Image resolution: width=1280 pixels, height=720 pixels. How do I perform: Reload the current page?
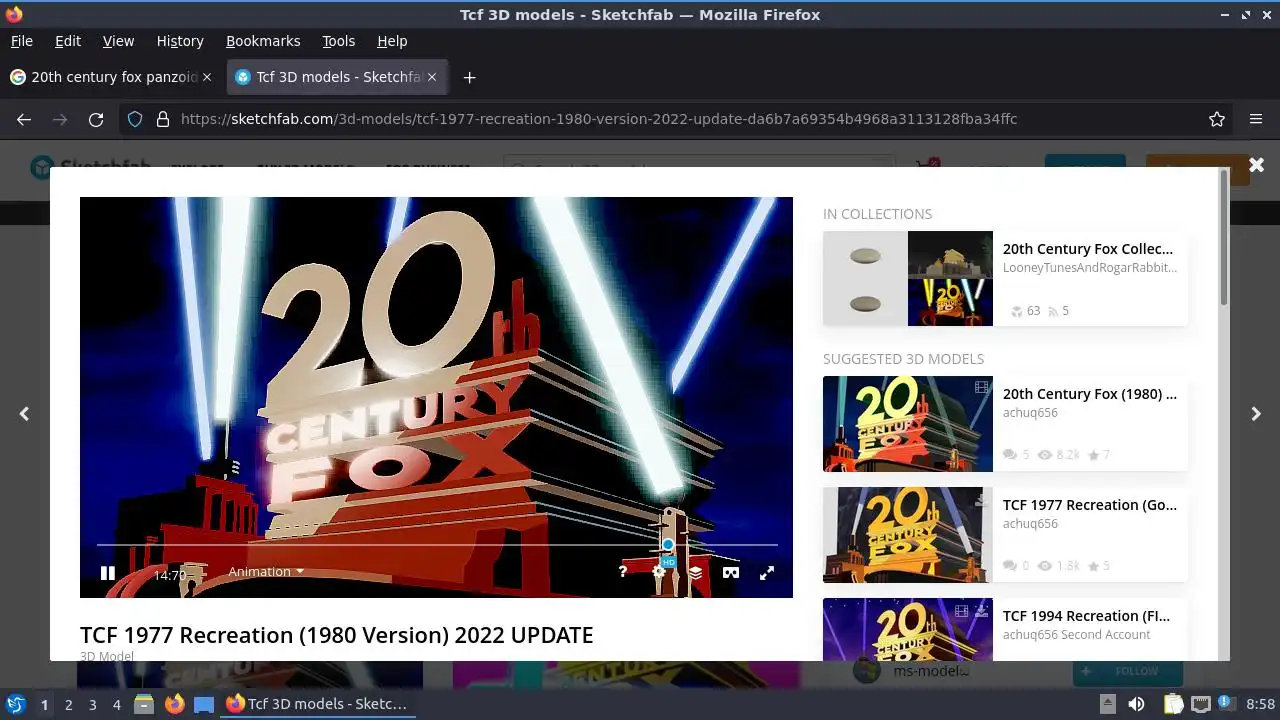point(96,119)
